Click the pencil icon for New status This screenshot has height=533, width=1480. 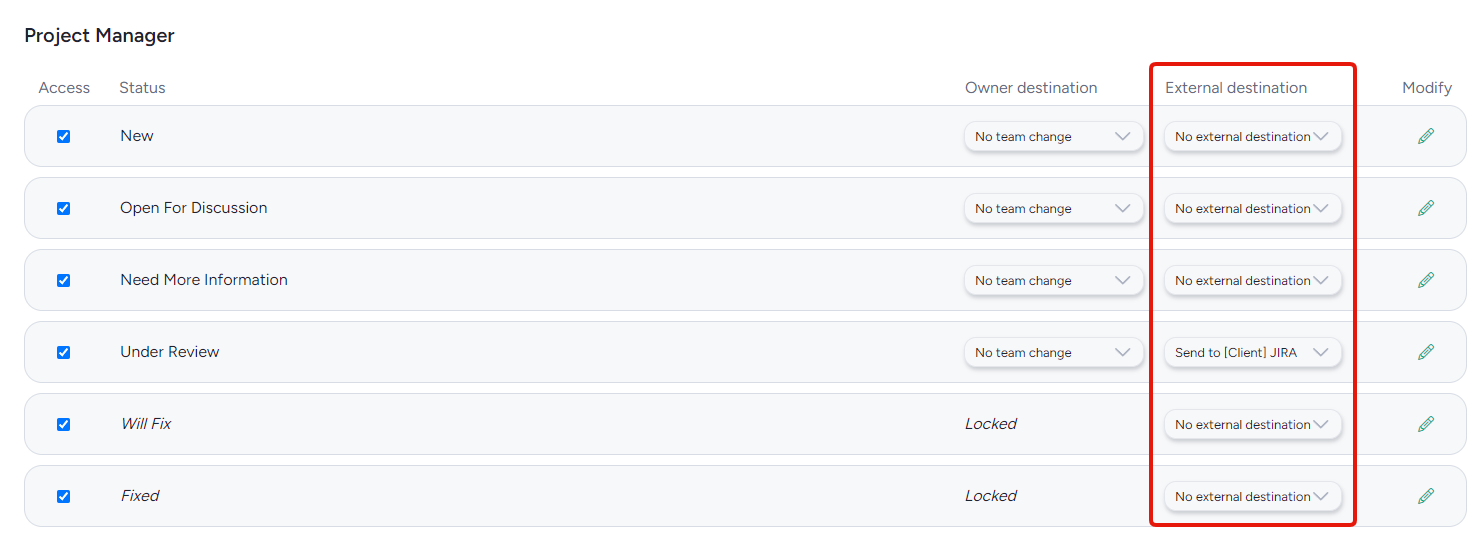coord(1426,136)
